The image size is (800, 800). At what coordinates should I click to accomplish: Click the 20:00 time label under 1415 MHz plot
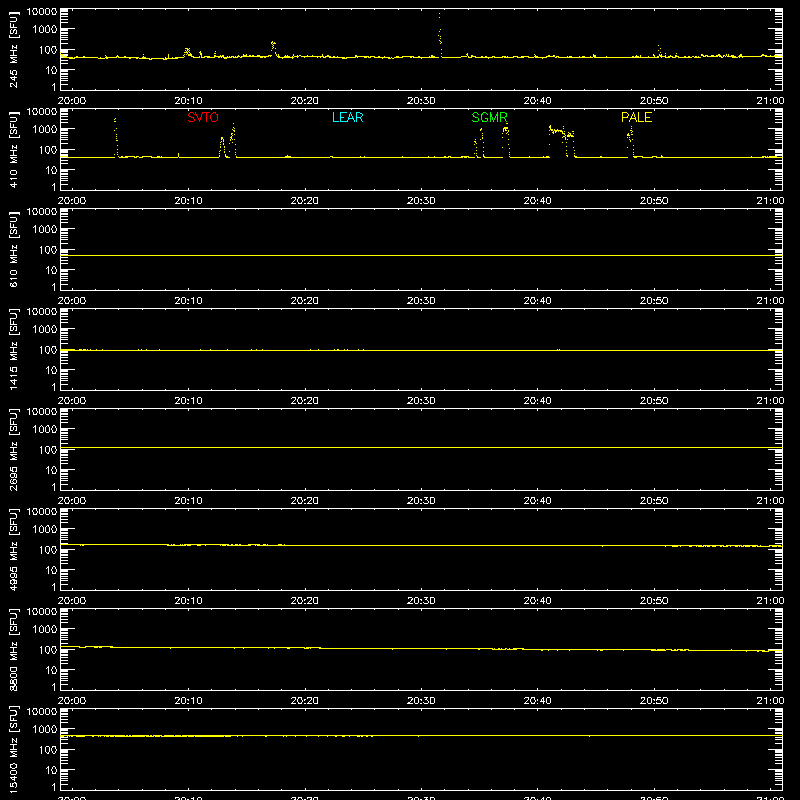pyautogui.click(x=72, y=401)
